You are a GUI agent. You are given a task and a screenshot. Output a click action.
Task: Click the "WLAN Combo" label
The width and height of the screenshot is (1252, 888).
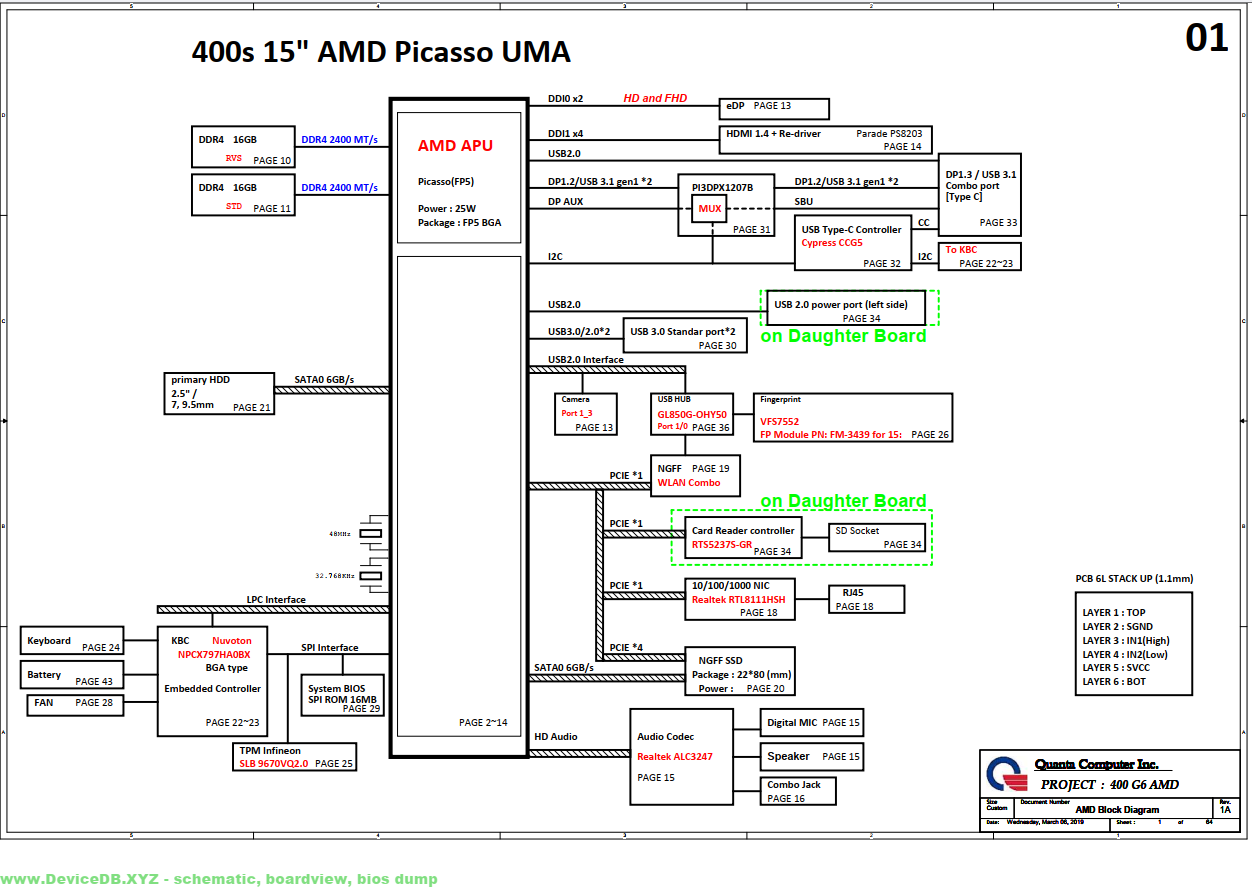688,482
